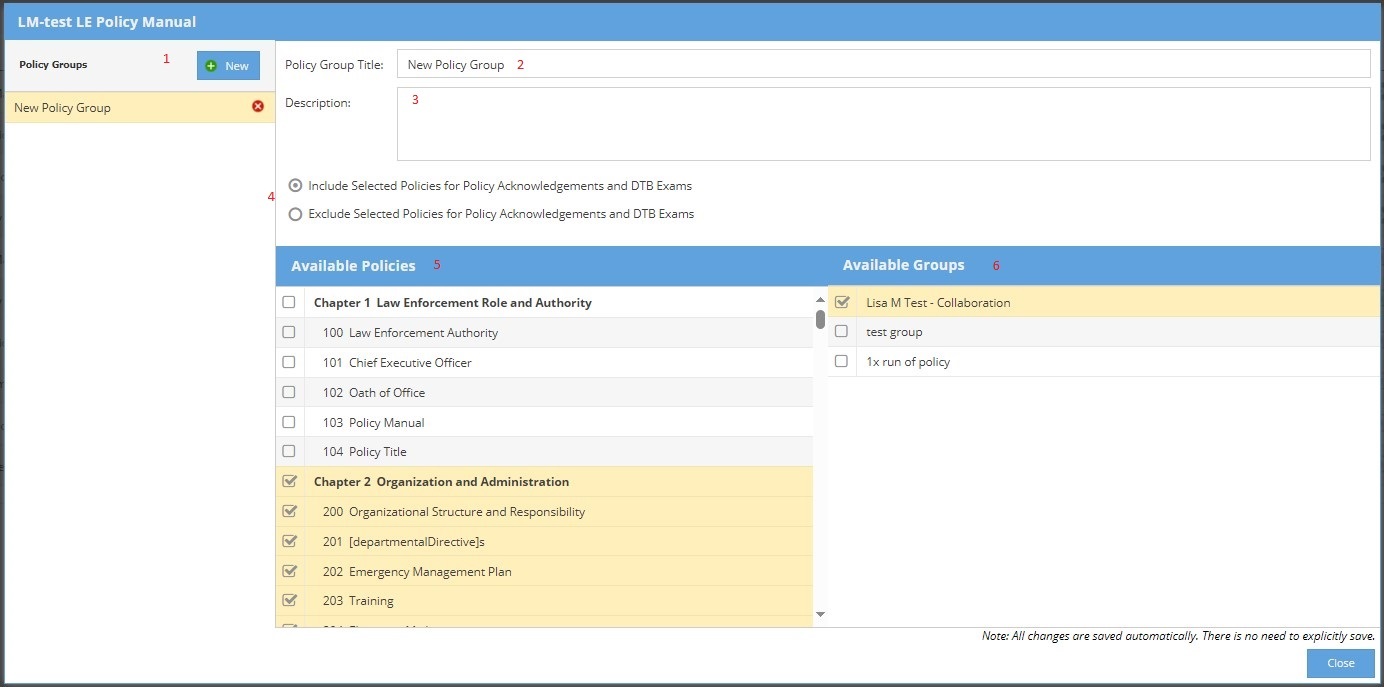Click the 1x run of policy row text

[908, 361]
